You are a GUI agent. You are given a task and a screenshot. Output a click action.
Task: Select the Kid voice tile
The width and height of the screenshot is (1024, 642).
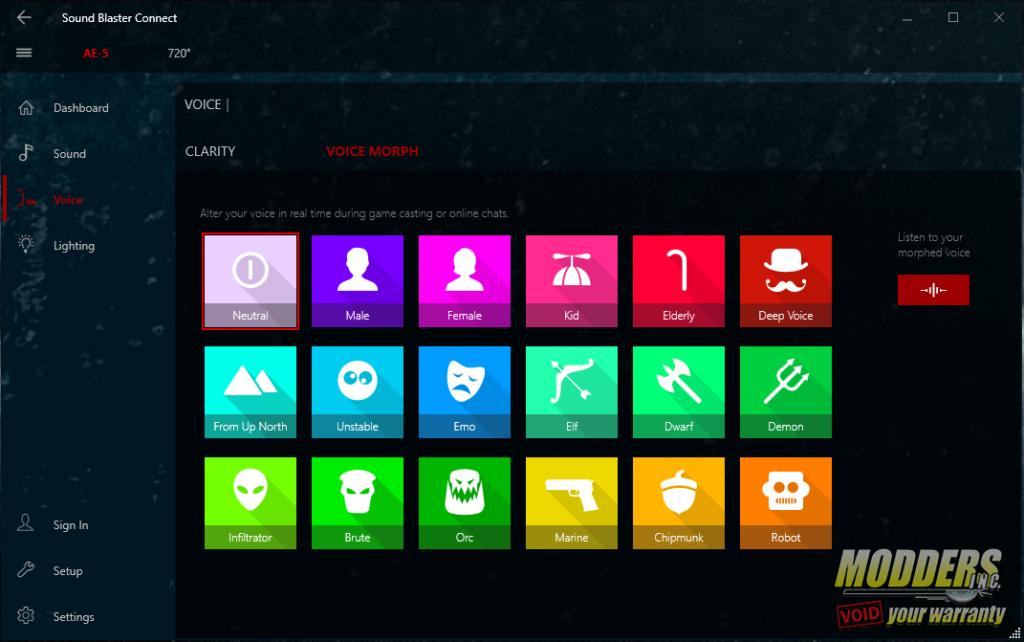point(571,281)
